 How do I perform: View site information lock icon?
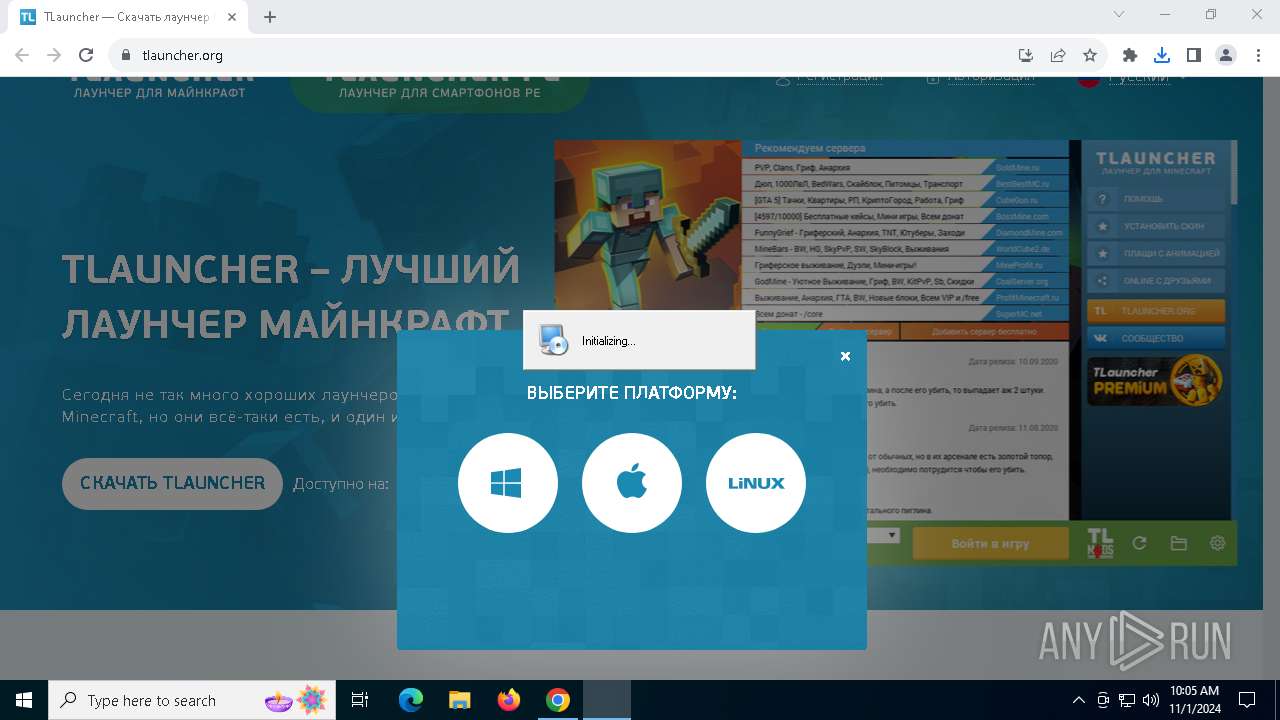[126, 55]
